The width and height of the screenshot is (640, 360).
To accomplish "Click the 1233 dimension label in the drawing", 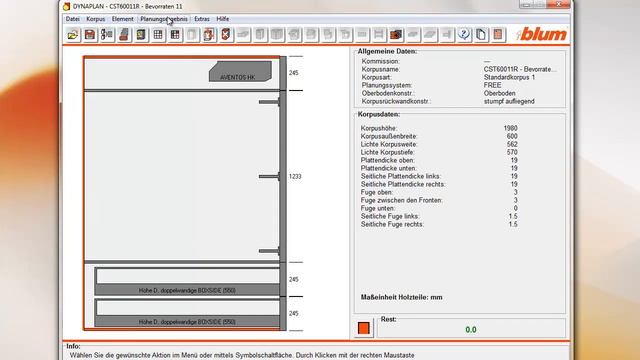I will (x=295, y=176).
